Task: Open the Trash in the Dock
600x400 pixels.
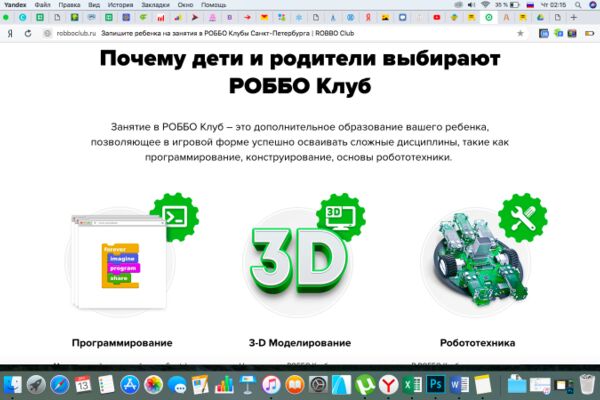Action: (587, 384)
